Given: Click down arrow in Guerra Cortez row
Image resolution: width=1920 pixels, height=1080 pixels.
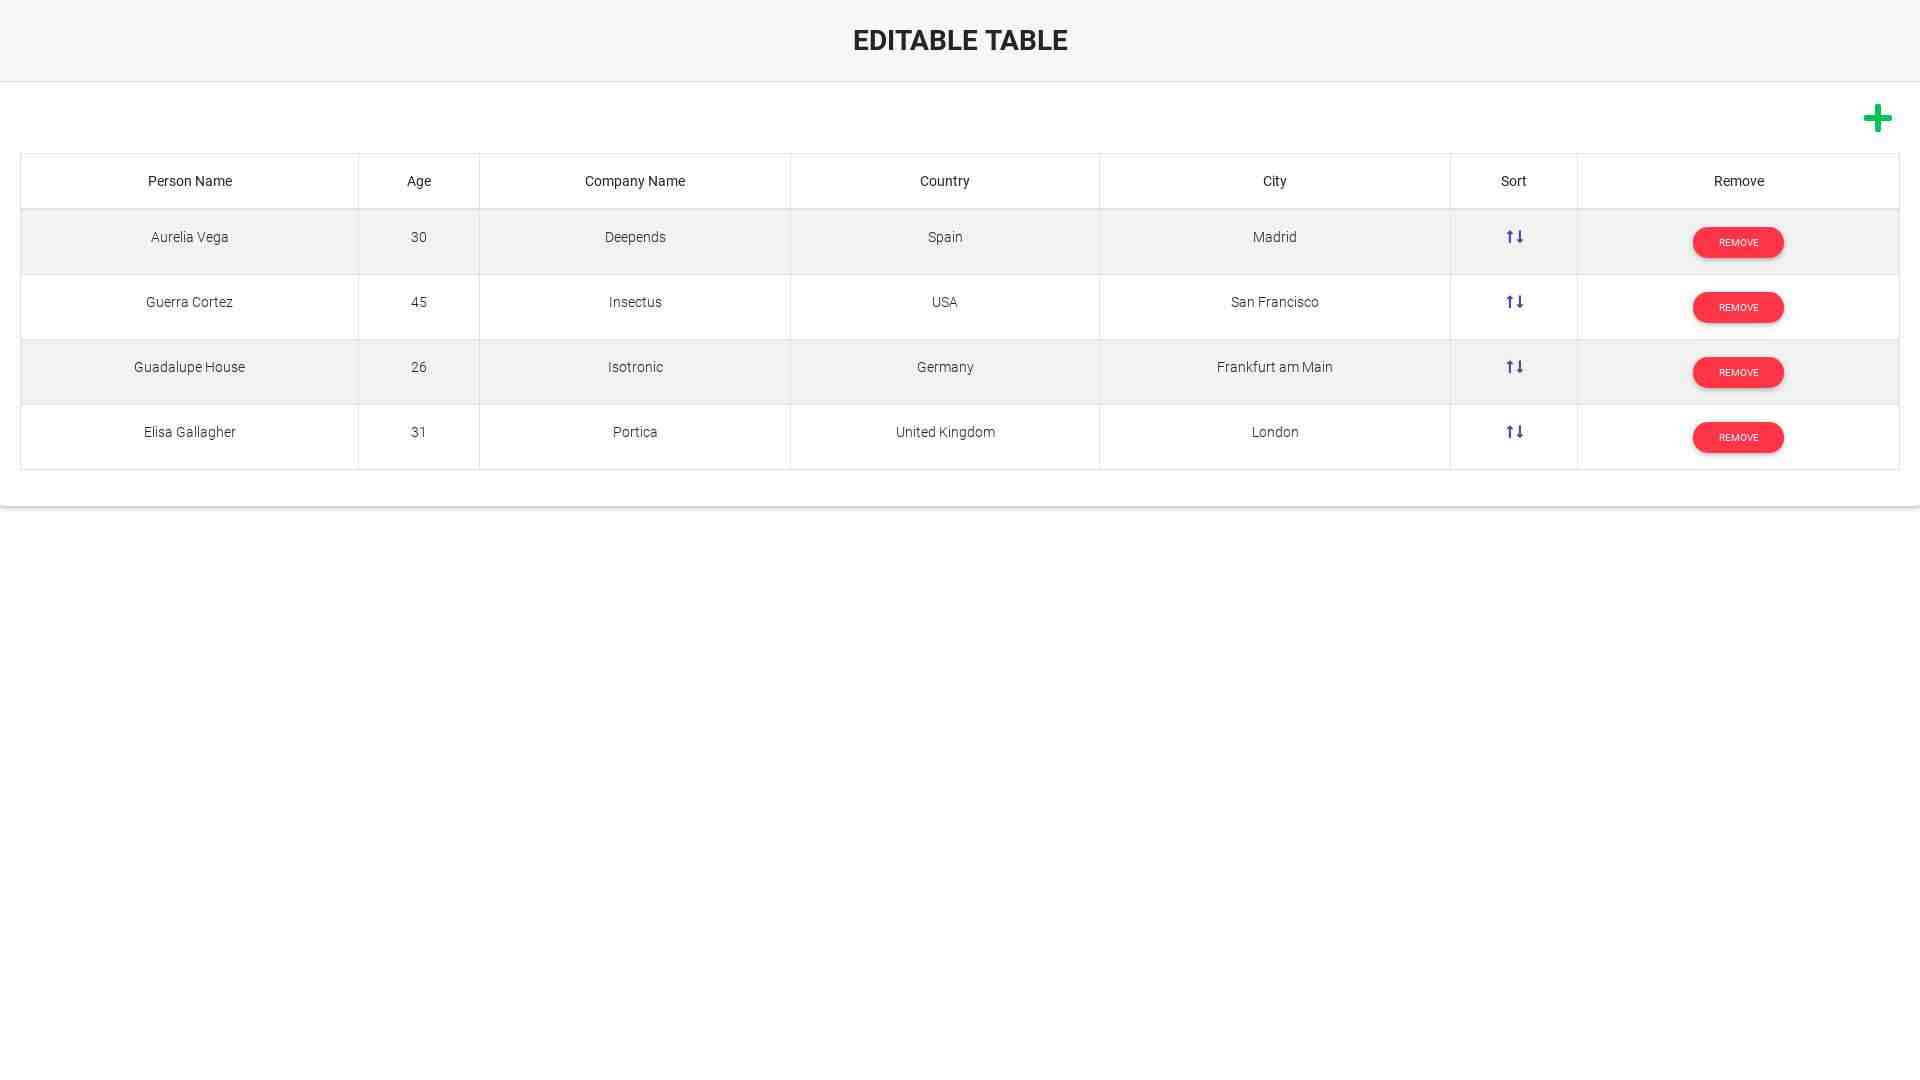Looking at the screenshot, I should pos(1520,302).
